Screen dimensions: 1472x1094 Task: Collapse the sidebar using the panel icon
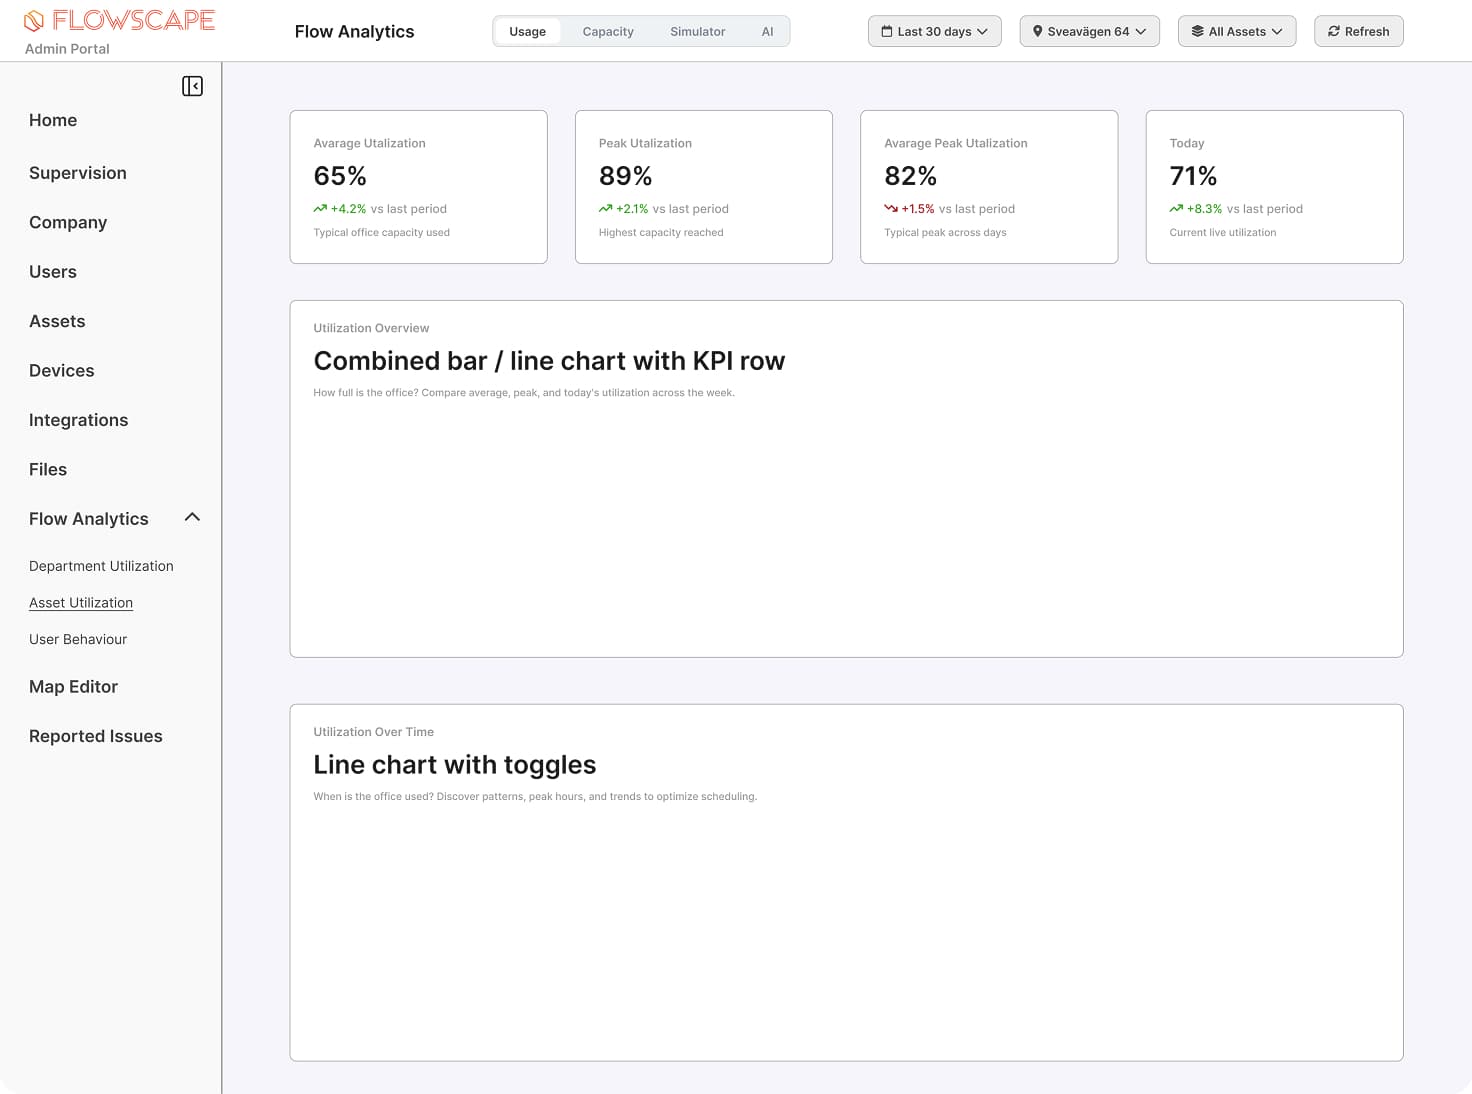point(192,86)
